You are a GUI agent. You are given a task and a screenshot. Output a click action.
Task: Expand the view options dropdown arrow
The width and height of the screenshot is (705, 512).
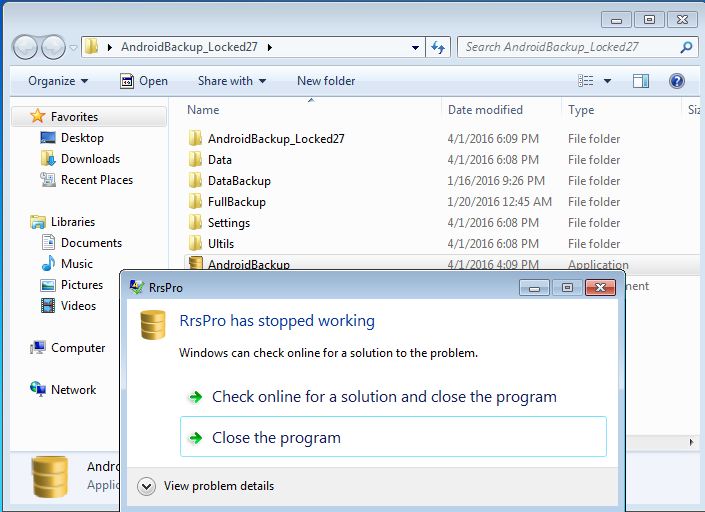tap(607, 81)
